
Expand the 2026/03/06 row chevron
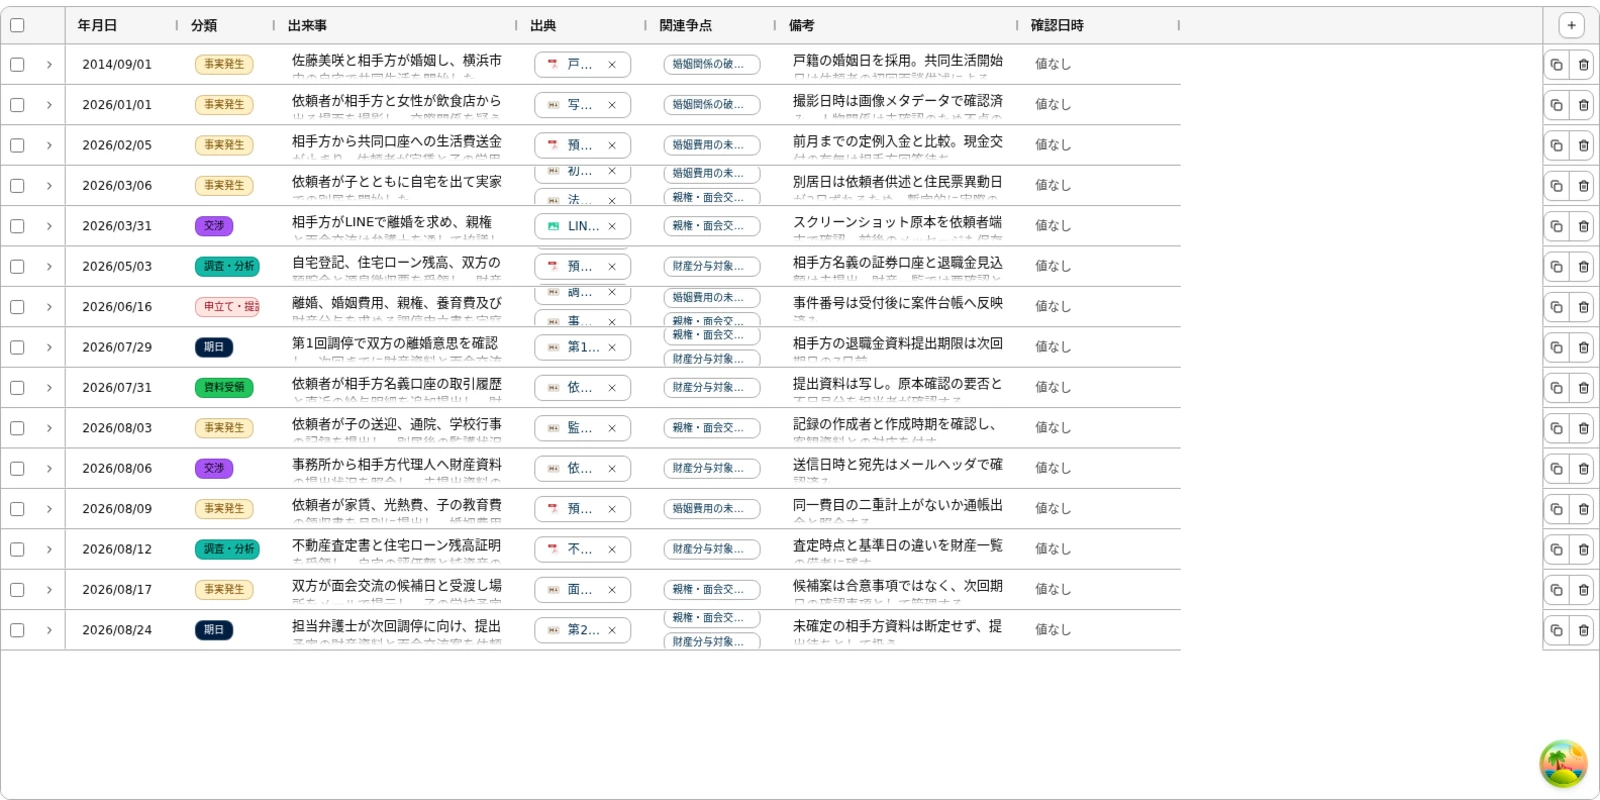[x=49, y=186]
